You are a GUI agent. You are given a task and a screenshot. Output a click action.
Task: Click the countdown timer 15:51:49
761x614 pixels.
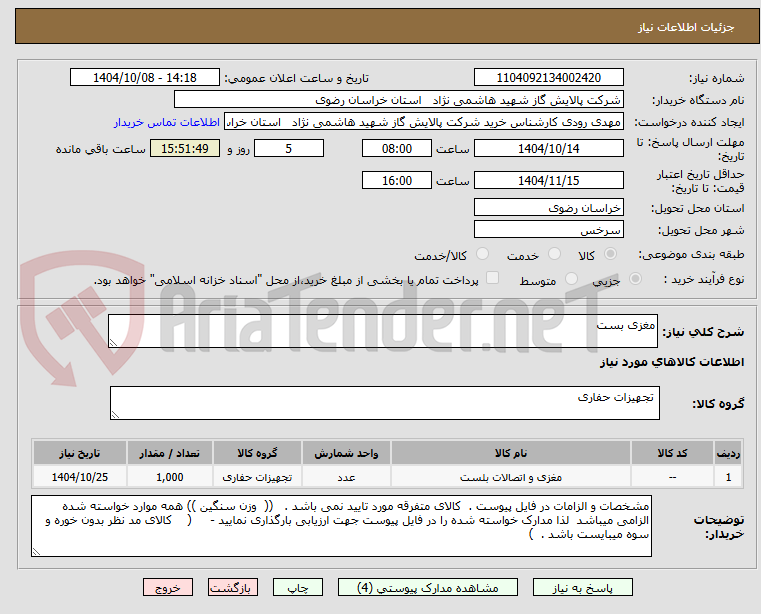tap(185, 149)
